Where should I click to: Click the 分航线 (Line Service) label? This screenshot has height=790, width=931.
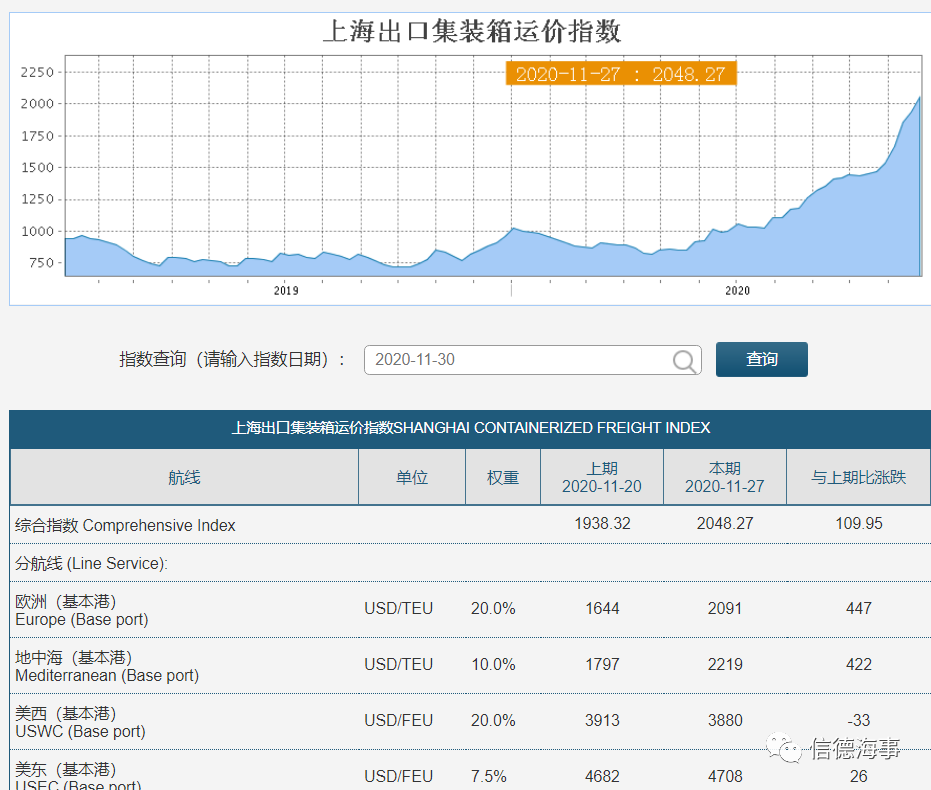pyautogui.click(x=91, y=563)
